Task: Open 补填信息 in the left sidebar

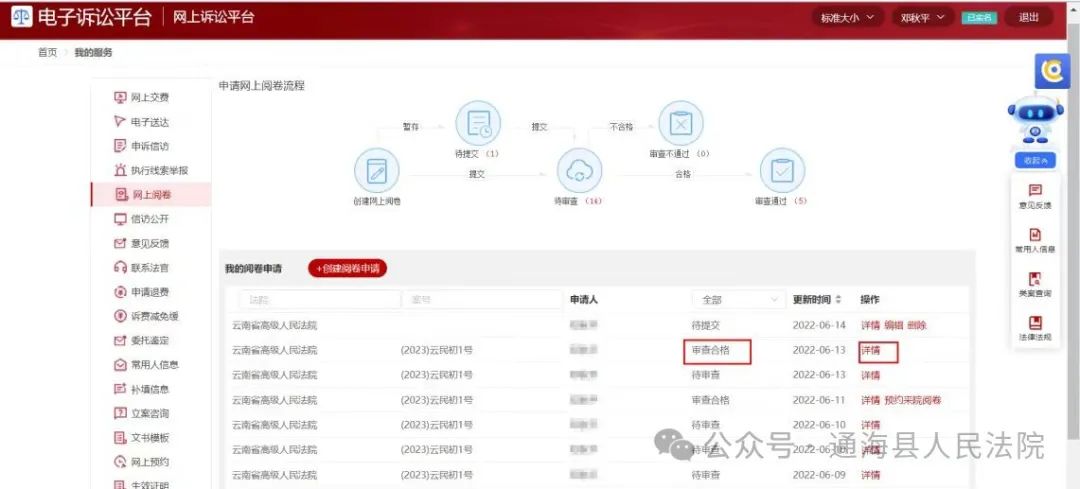Action: (x=141, y=389)
